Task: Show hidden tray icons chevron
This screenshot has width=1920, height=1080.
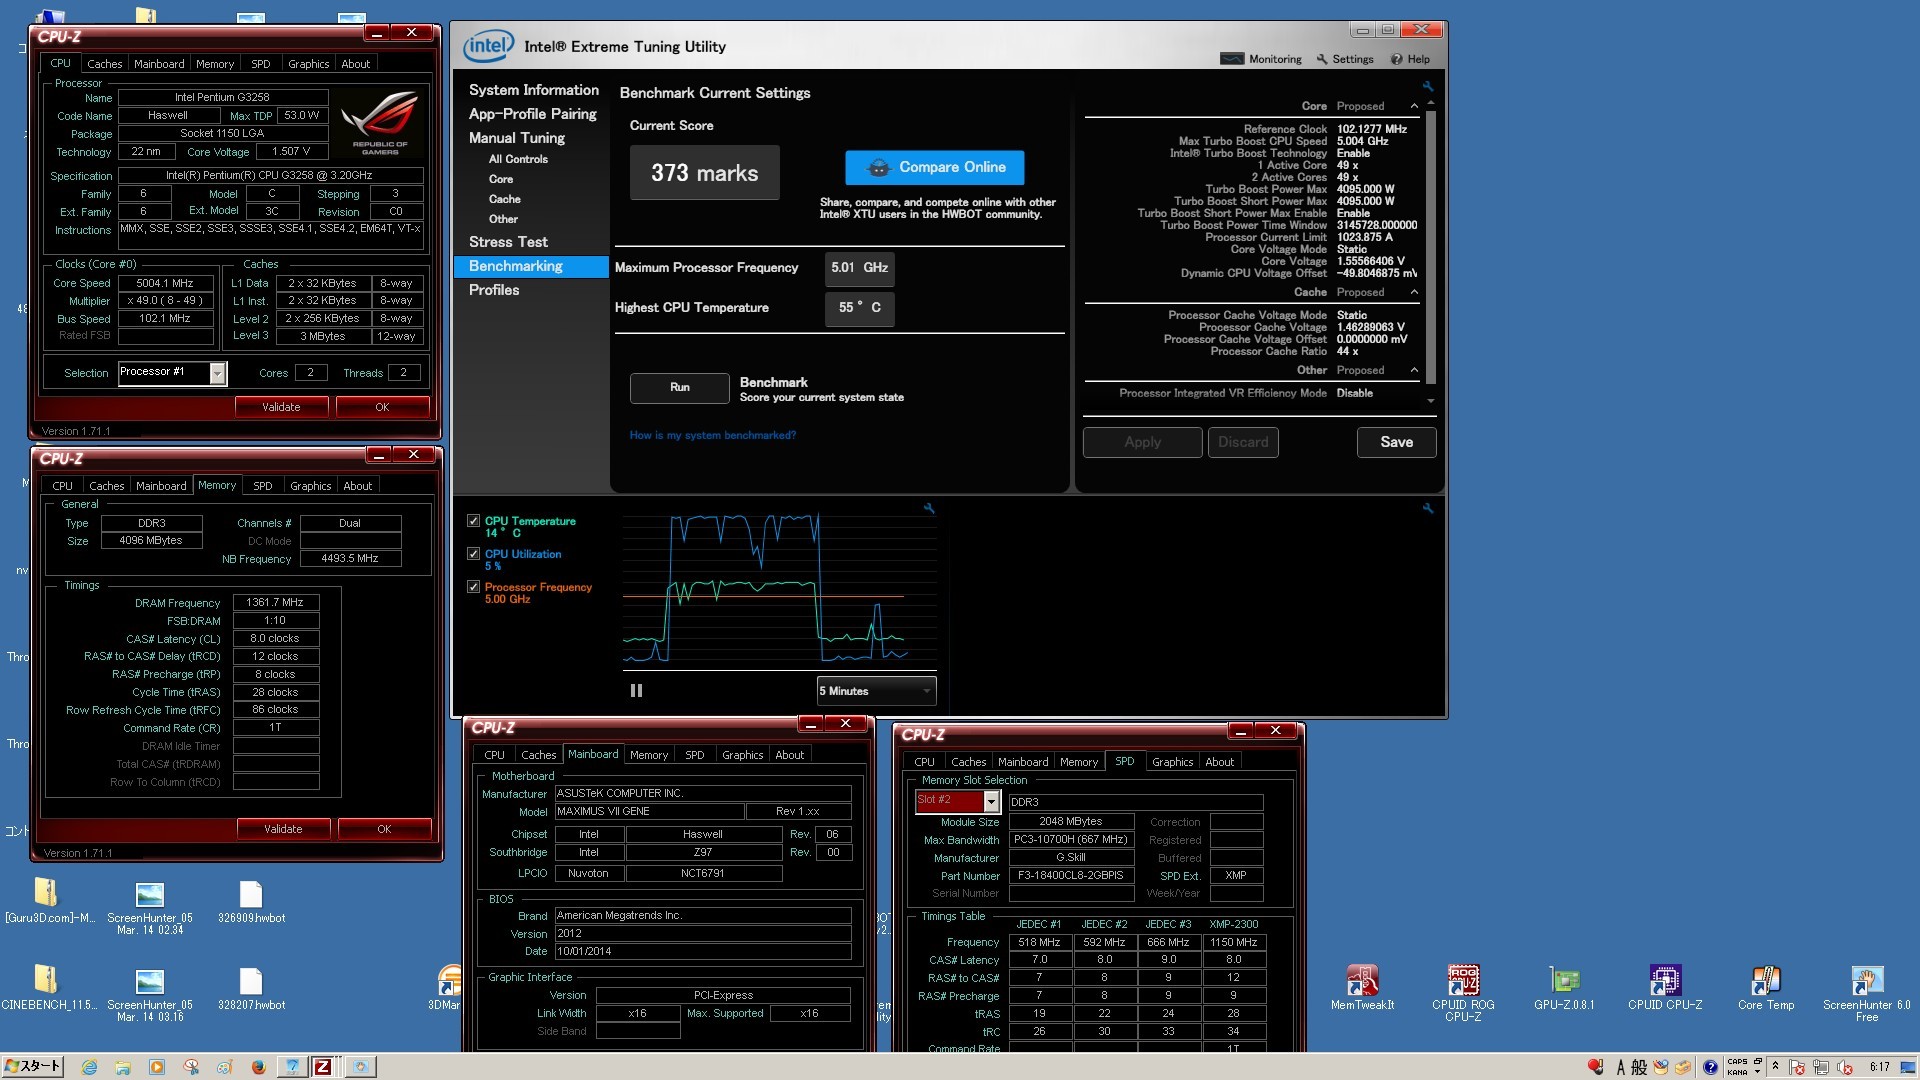Action: (x=1776, y=1066)
